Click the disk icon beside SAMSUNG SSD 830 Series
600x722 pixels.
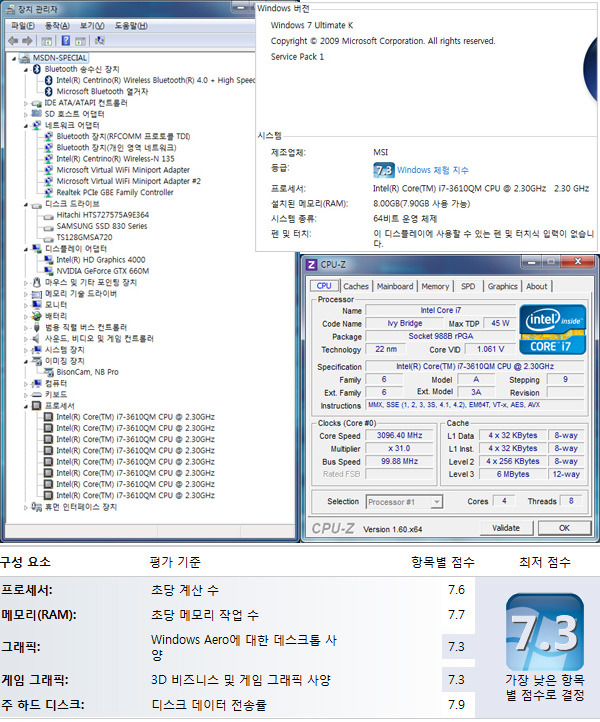coord(48,227)
